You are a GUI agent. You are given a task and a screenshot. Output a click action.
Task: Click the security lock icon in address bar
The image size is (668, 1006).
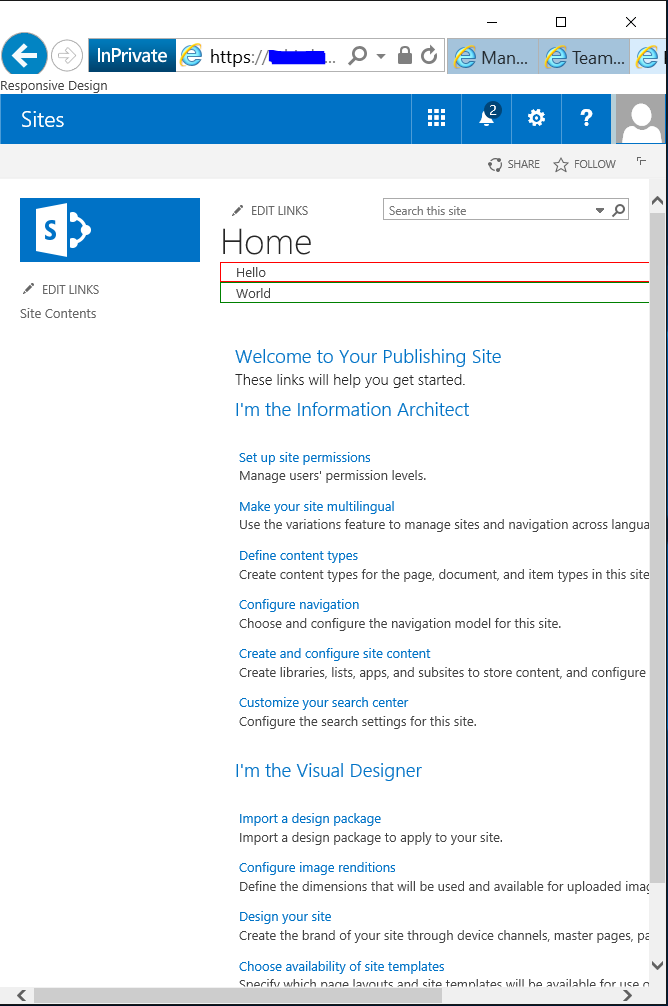point(404,55)
